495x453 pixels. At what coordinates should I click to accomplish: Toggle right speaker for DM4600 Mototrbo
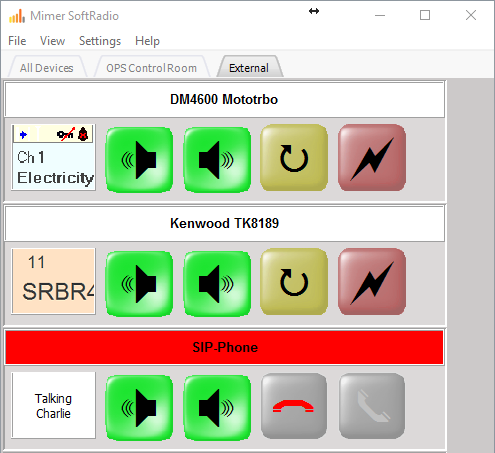pyautogui.click(x=217, y=160)
